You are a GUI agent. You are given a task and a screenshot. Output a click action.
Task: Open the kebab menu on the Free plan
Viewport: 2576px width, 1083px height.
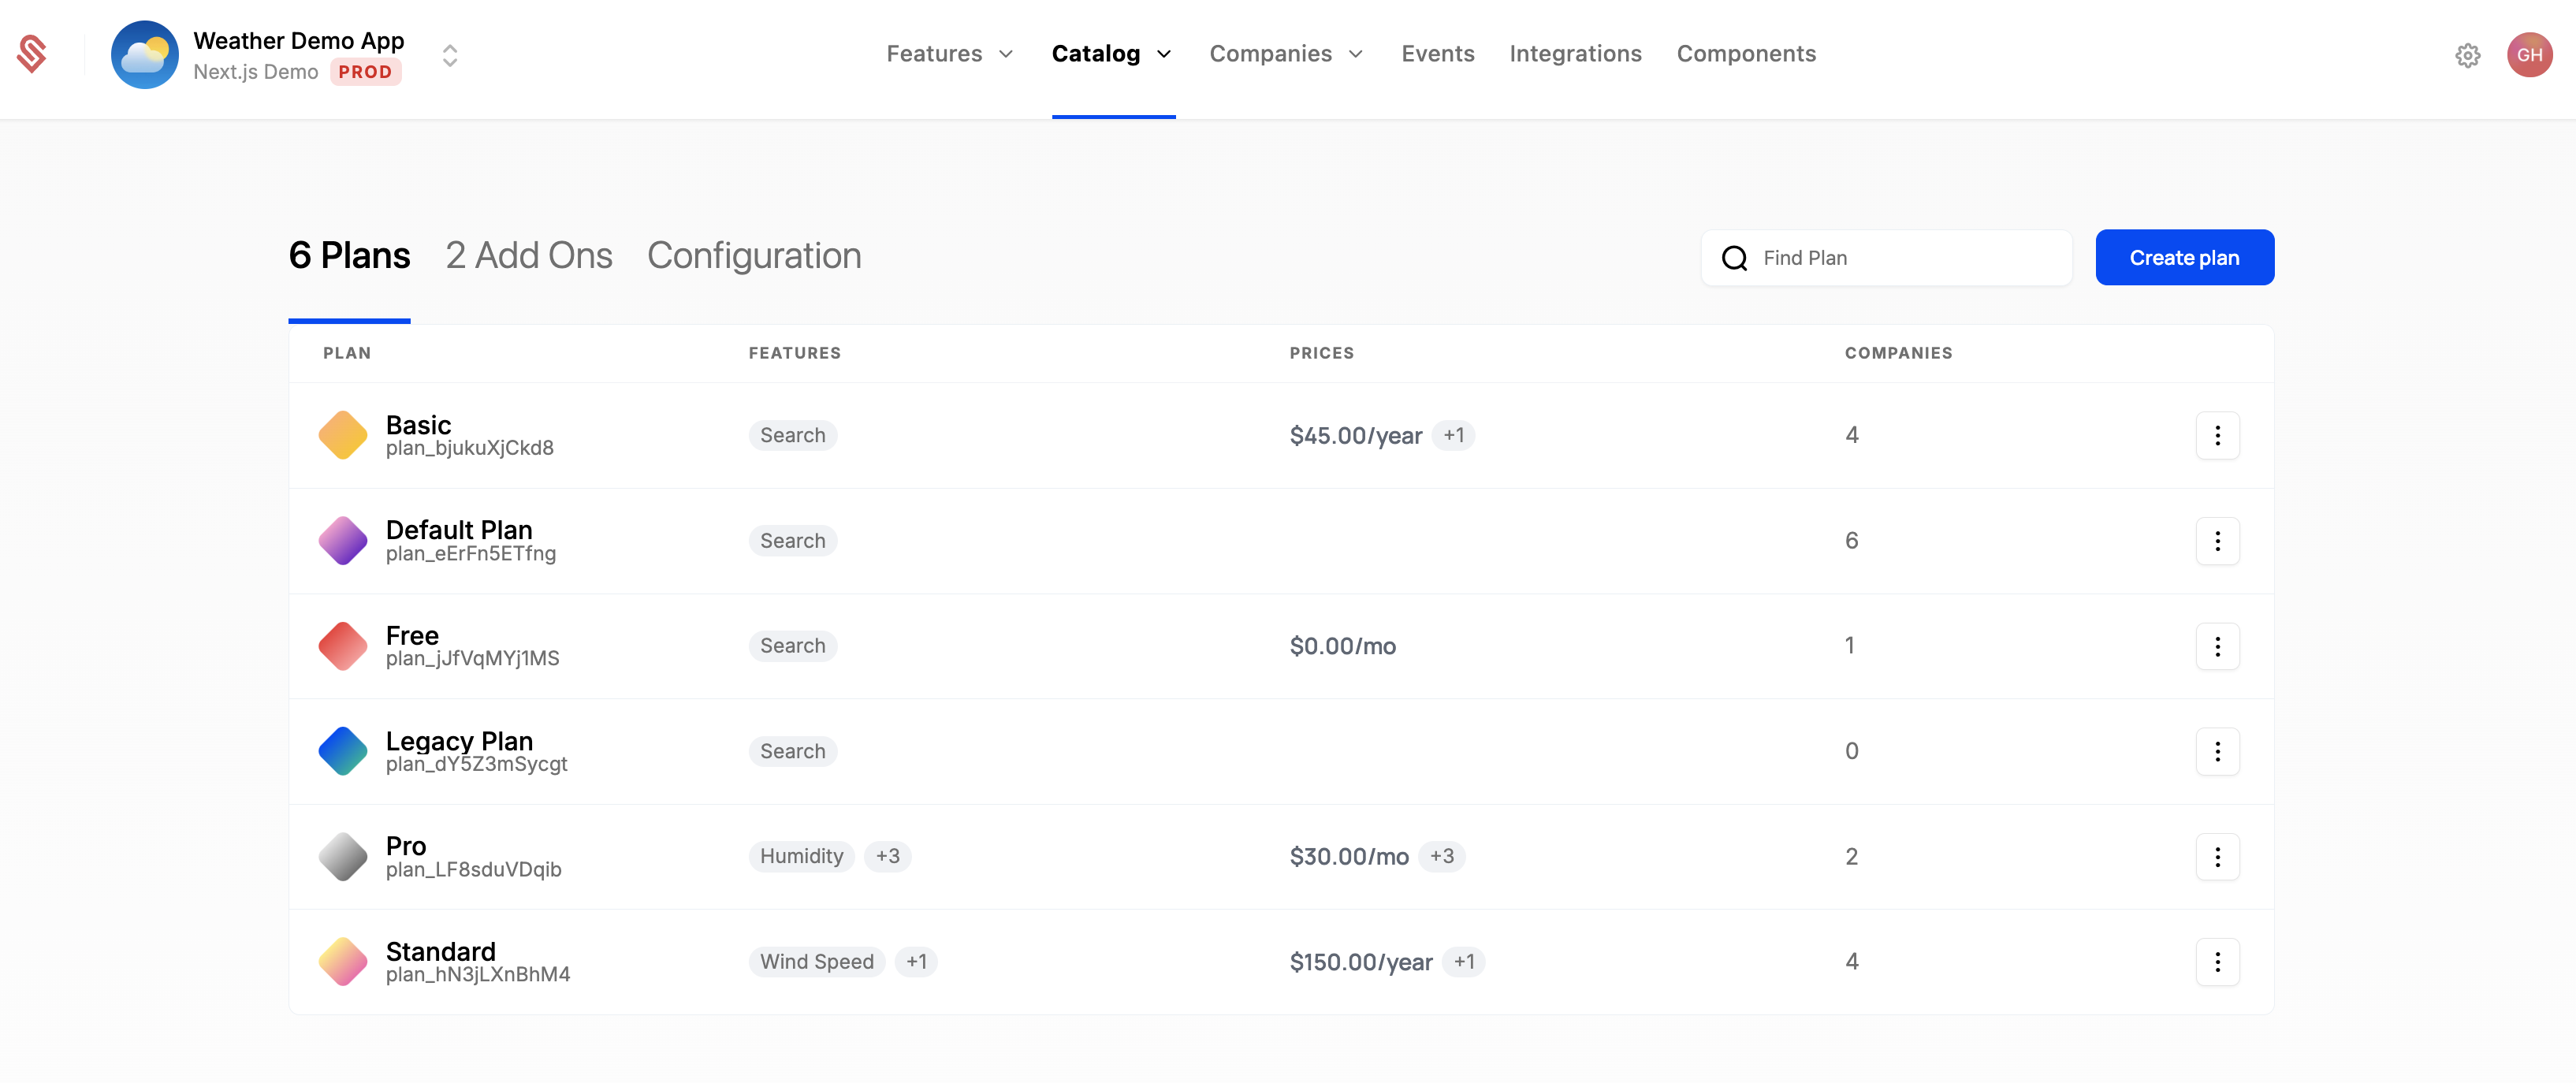coord(2218,646)
